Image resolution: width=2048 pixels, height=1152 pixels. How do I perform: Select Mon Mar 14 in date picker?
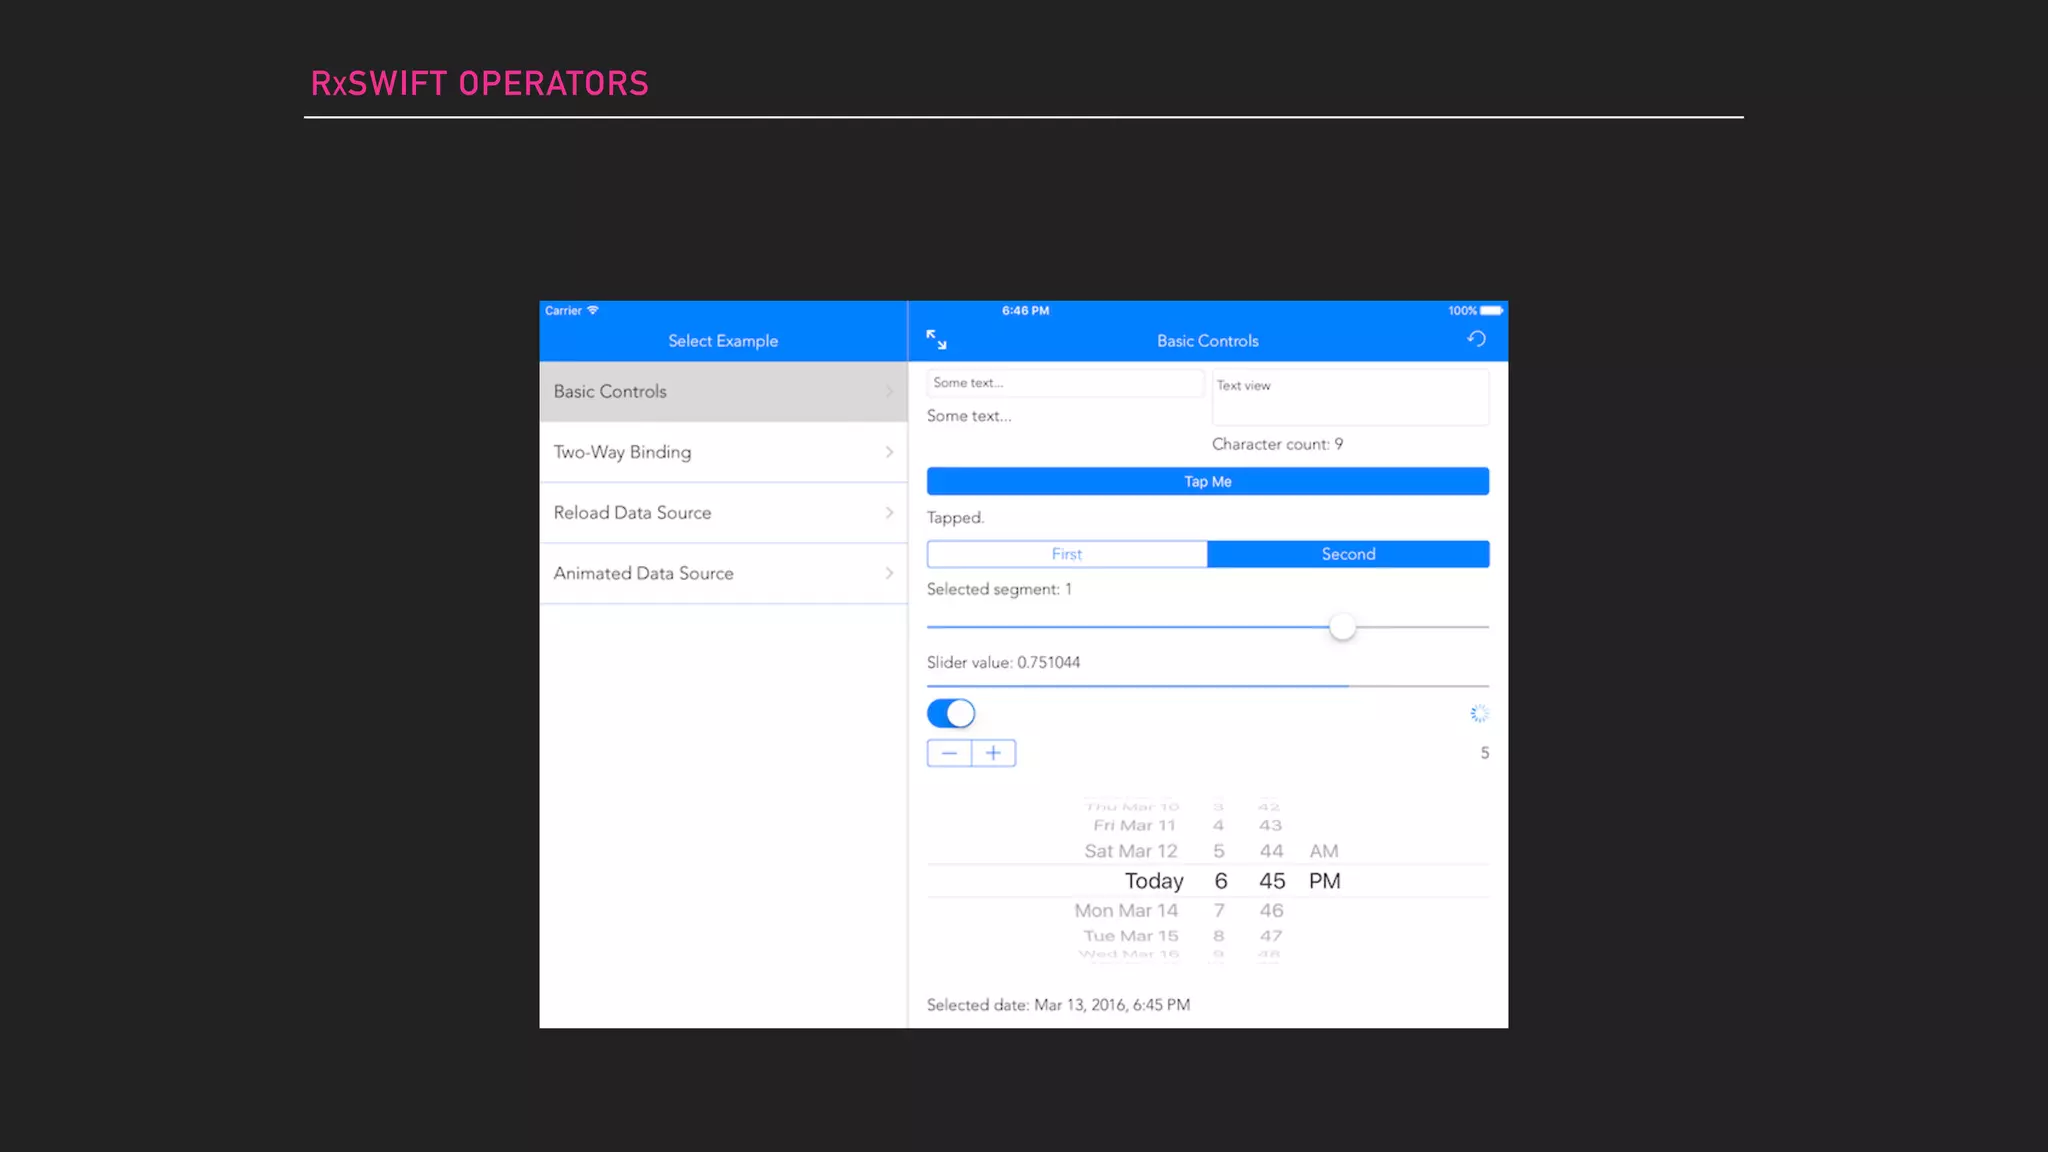tap(1126, 910)
